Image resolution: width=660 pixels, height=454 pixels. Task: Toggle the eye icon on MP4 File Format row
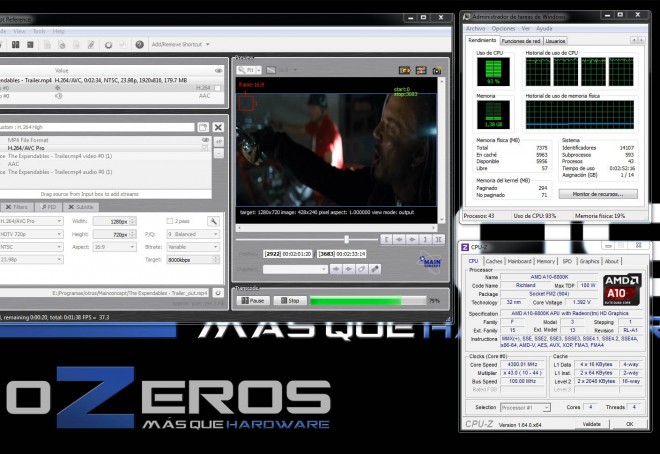point(205,140)
